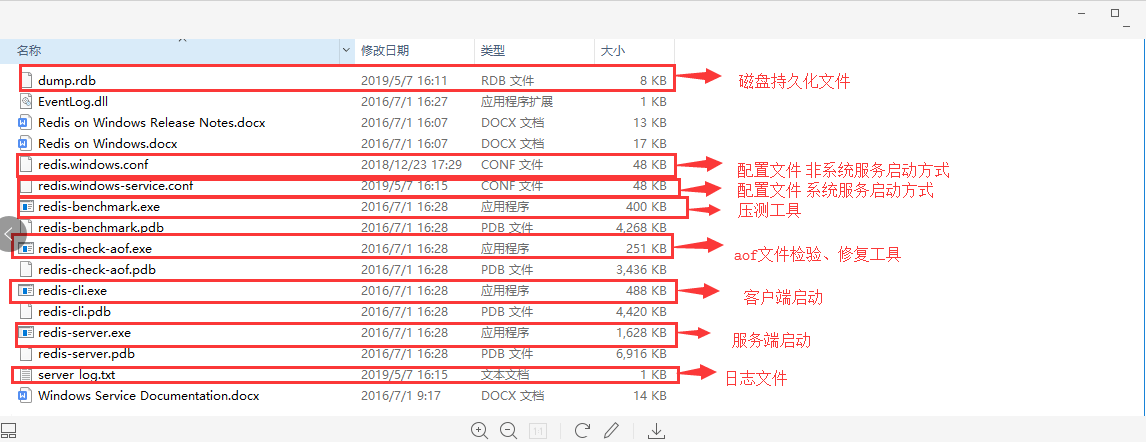1146x442 pixels.
Task: Go to the previous image with the left arrow
Action: pos(10,235)
